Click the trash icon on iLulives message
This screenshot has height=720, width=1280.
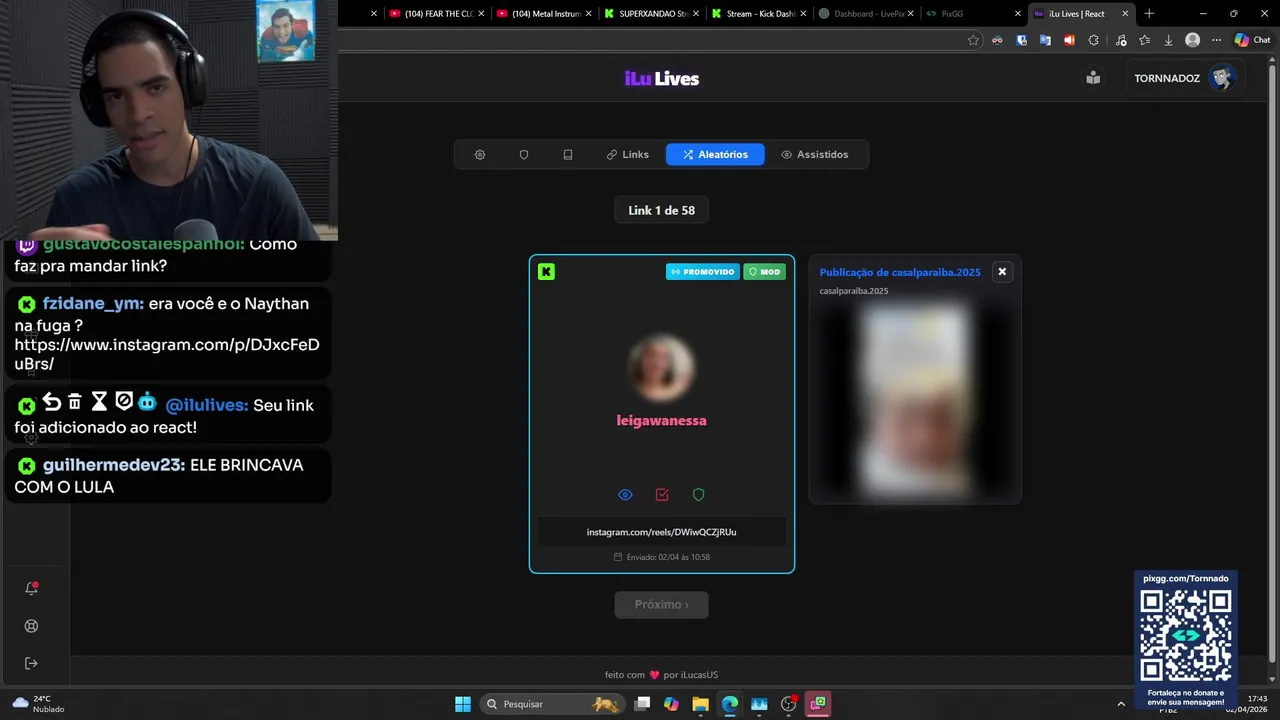click(75, 402)
